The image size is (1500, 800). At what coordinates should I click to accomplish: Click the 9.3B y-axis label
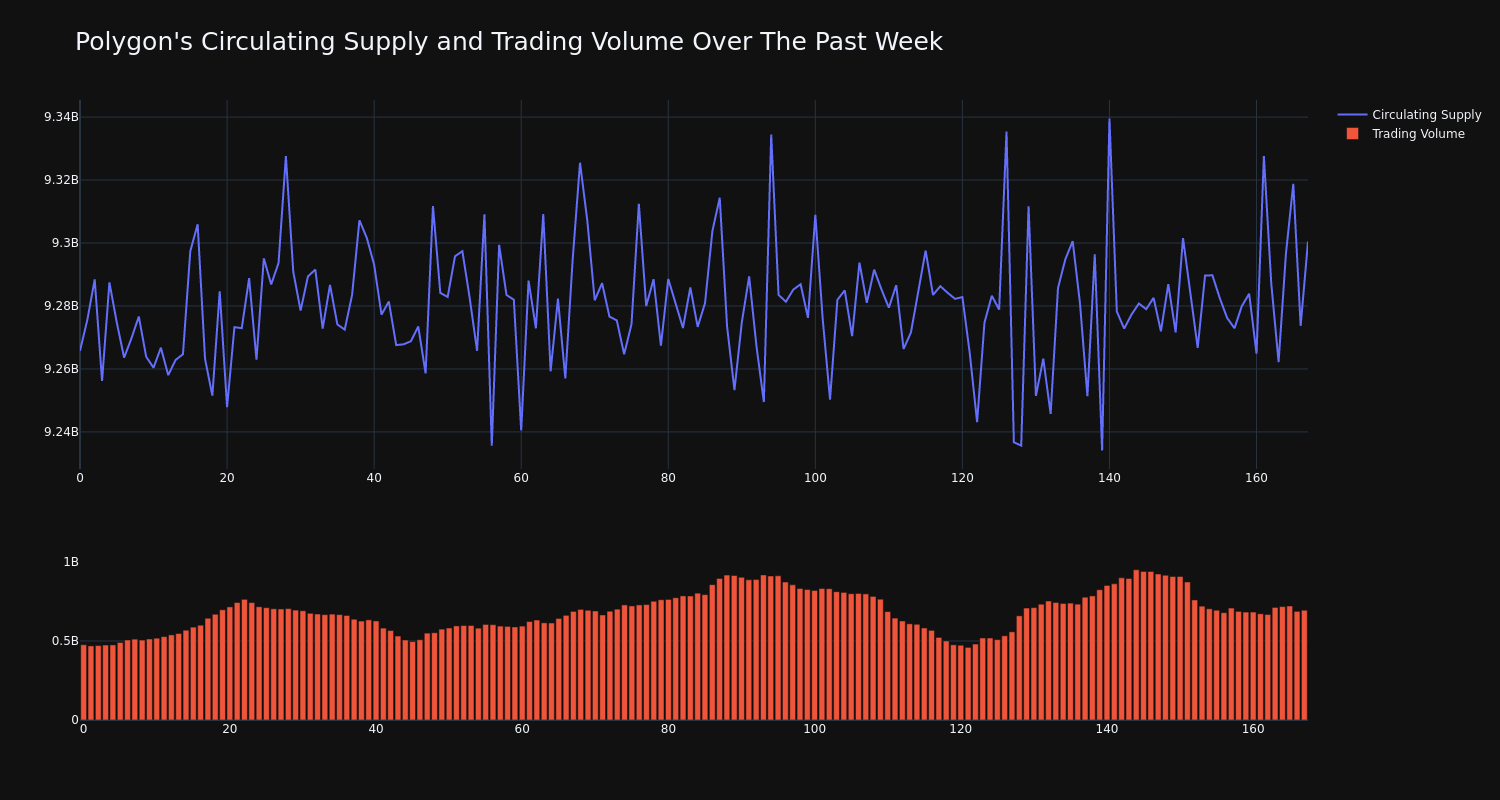point(65,243)
